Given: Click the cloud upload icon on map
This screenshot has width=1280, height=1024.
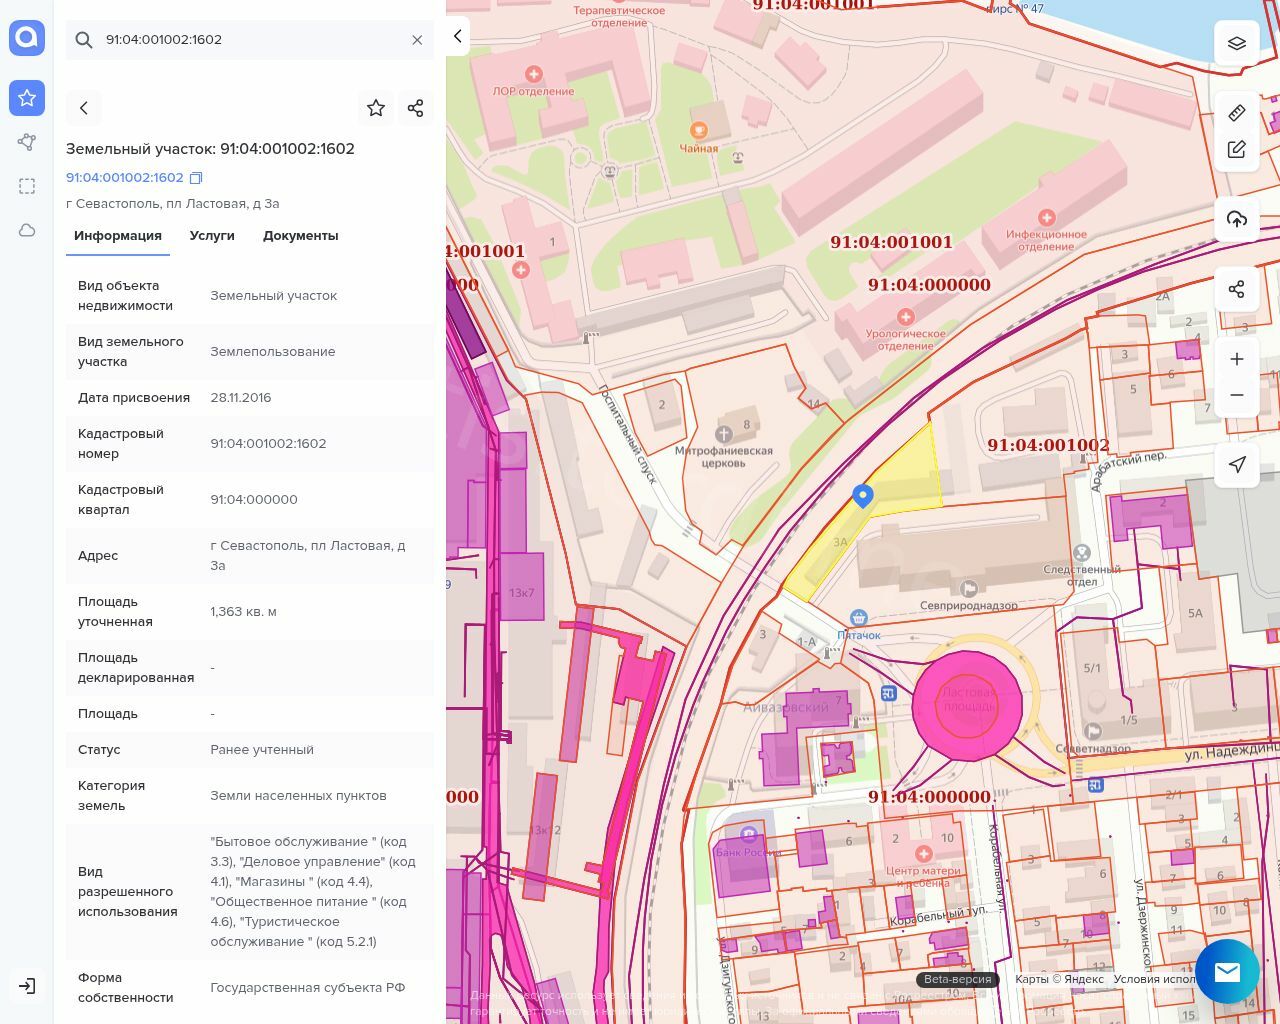Looking at the screenshot, I should click(1237, 219).
